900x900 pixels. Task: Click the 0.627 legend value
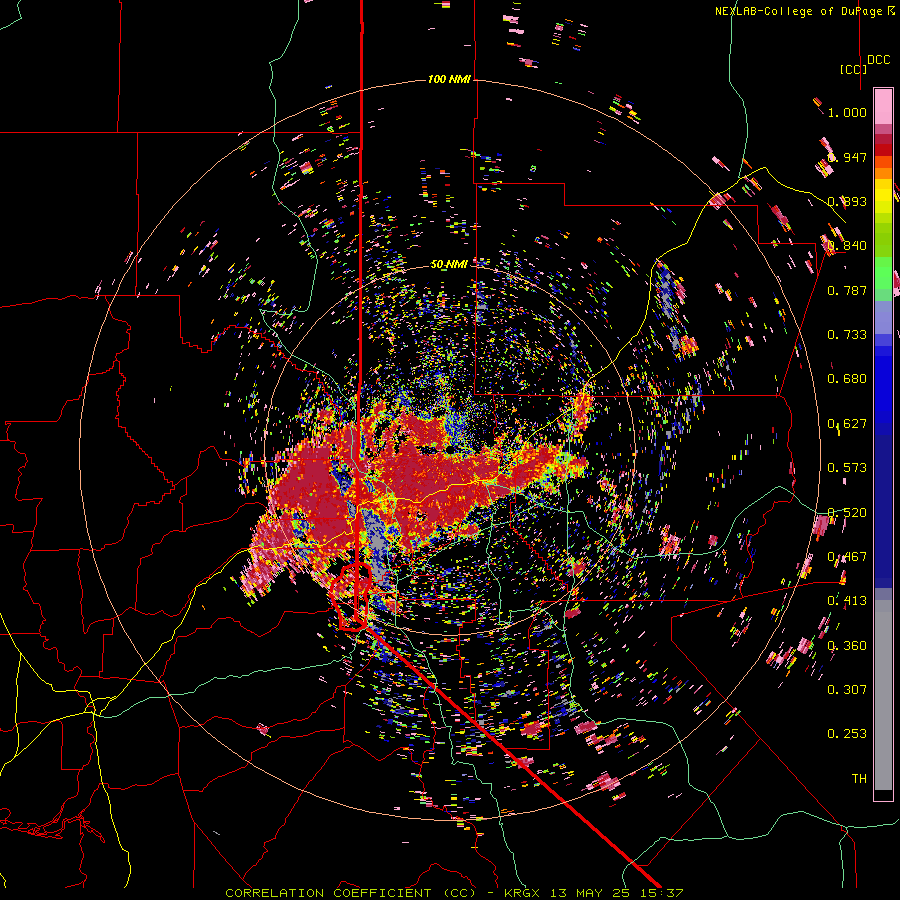847,424
